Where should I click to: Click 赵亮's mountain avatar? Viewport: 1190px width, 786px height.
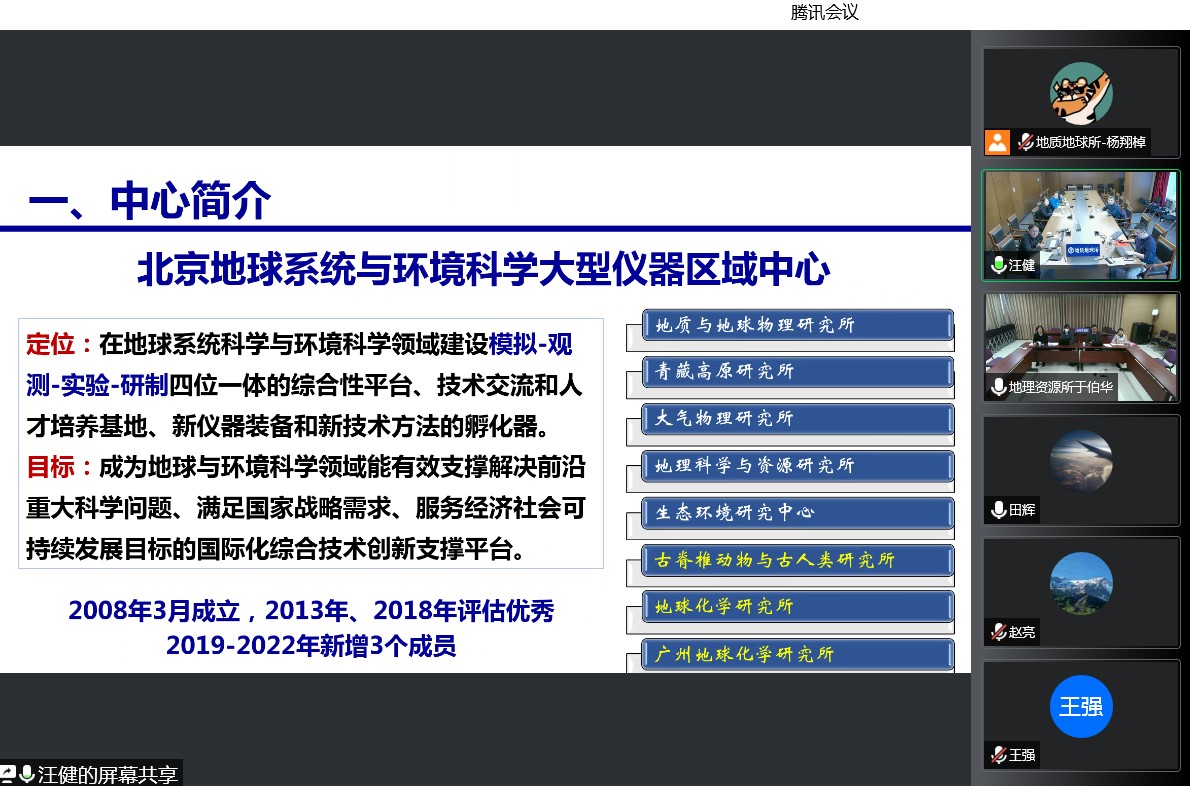tap(1080, 584)
